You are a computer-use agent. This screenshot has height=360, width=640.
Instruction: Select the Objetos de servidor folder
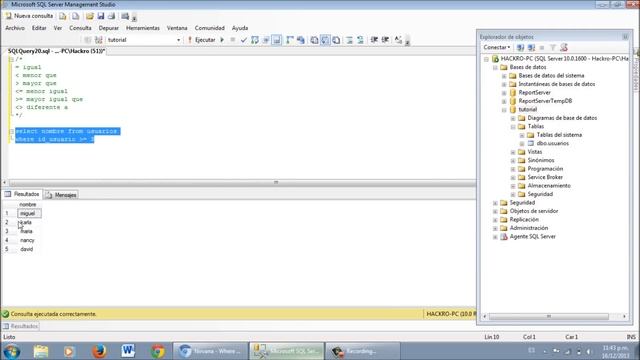[533, 211]
